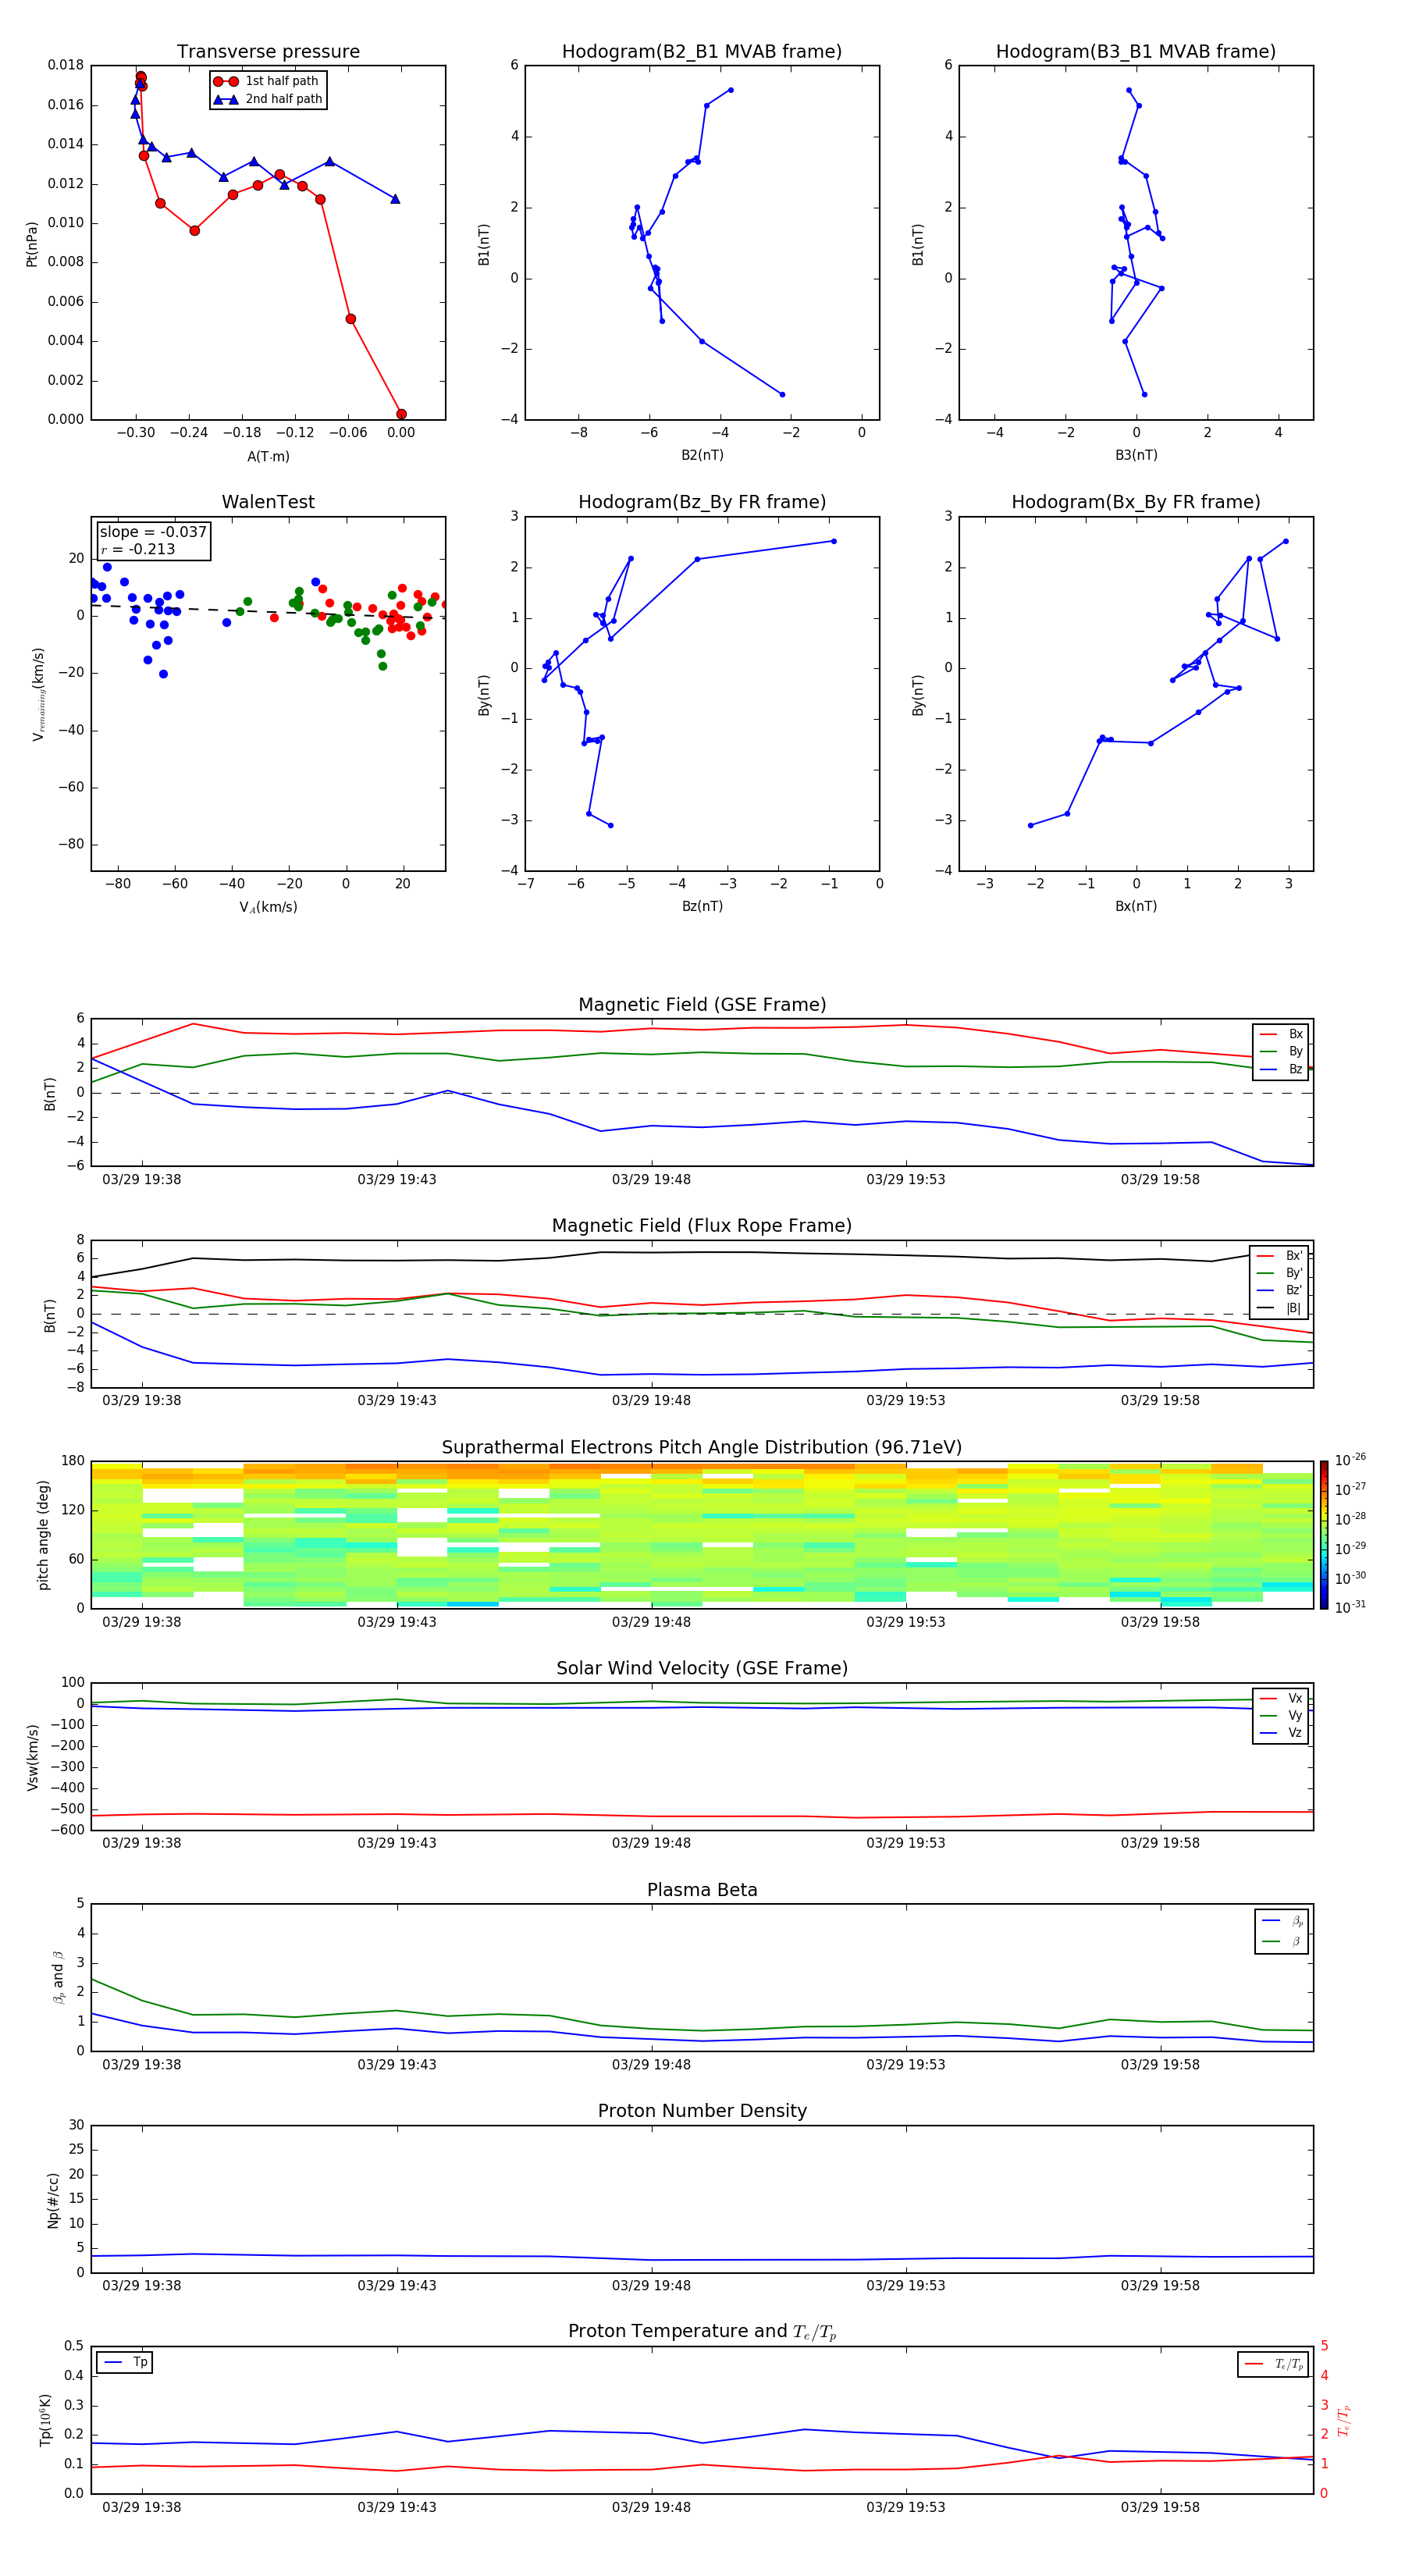
Task: Click the 'Vy' legend entry
Action: [1281, 1715]
